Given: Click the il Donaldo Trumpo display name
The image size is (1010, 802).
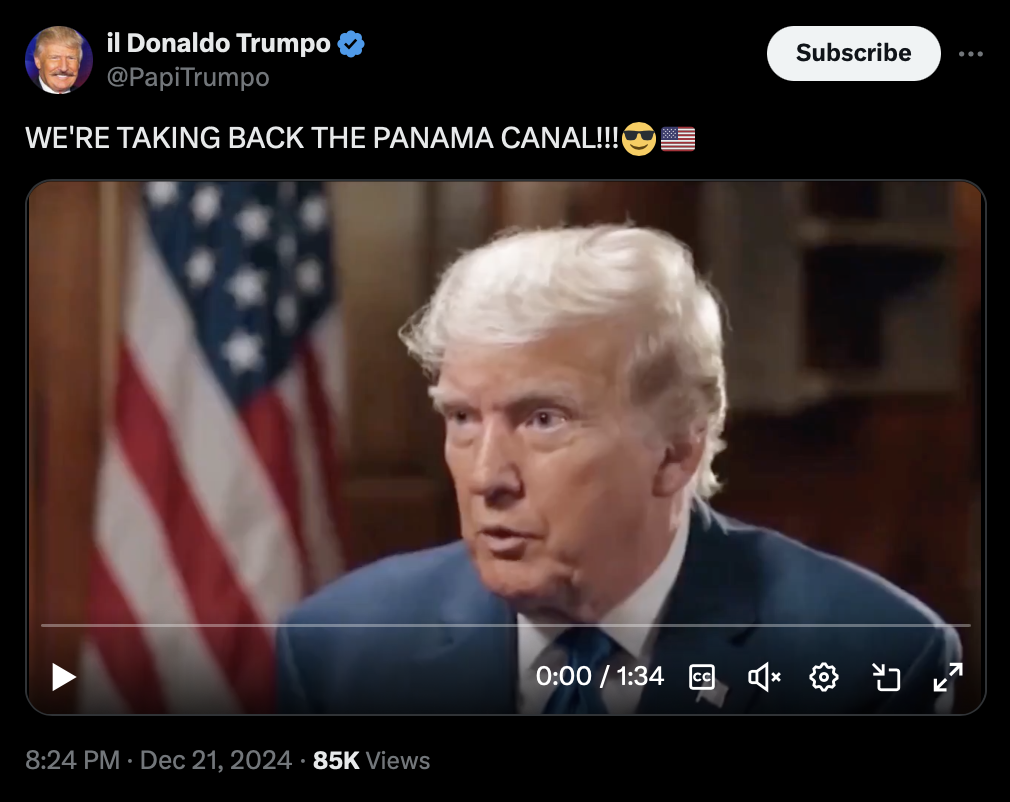Looking at the screenshot, I should [219, 43].
